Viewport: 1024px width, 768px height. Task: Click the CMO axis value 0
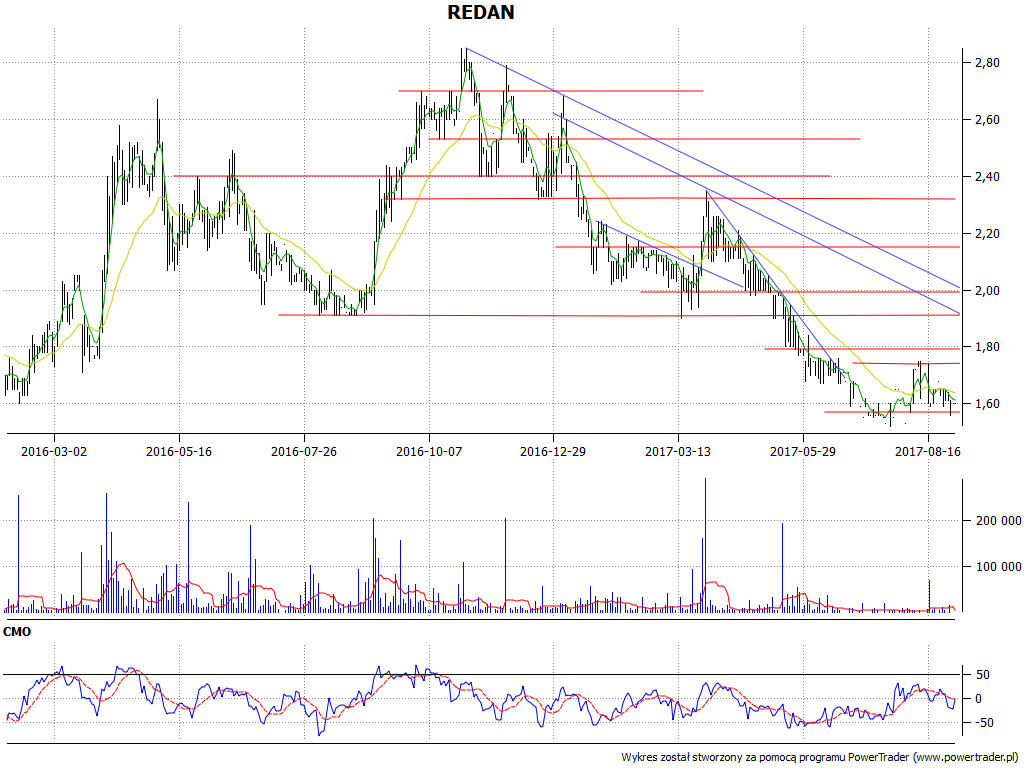coord(979,699)
